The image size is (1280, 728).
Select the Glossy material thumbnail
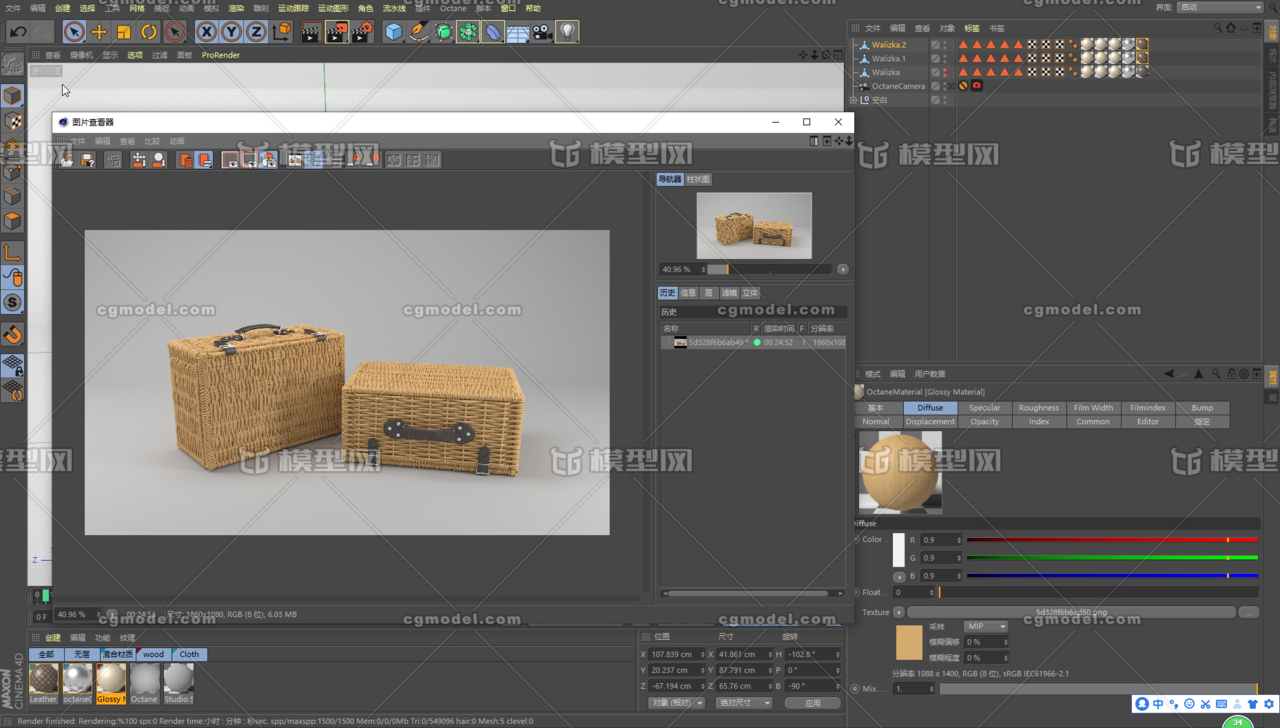point(111,683)
